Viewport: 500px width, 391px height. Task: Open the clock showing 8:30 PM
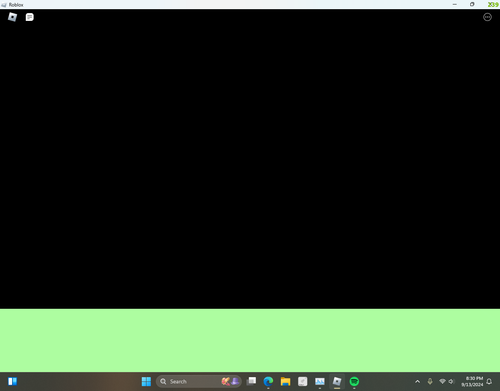pyautogui.click(x=472, y=381)
